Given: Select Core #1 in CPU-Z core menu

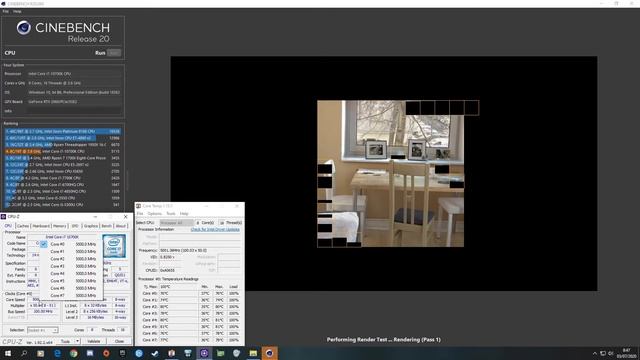Looking at the screenshot, I should 71,251.
